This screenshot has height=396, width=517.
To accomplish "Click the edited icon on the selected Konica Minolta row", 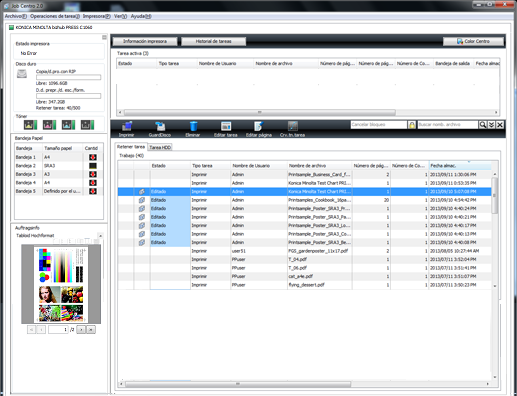I will click(x=142, y=192).
